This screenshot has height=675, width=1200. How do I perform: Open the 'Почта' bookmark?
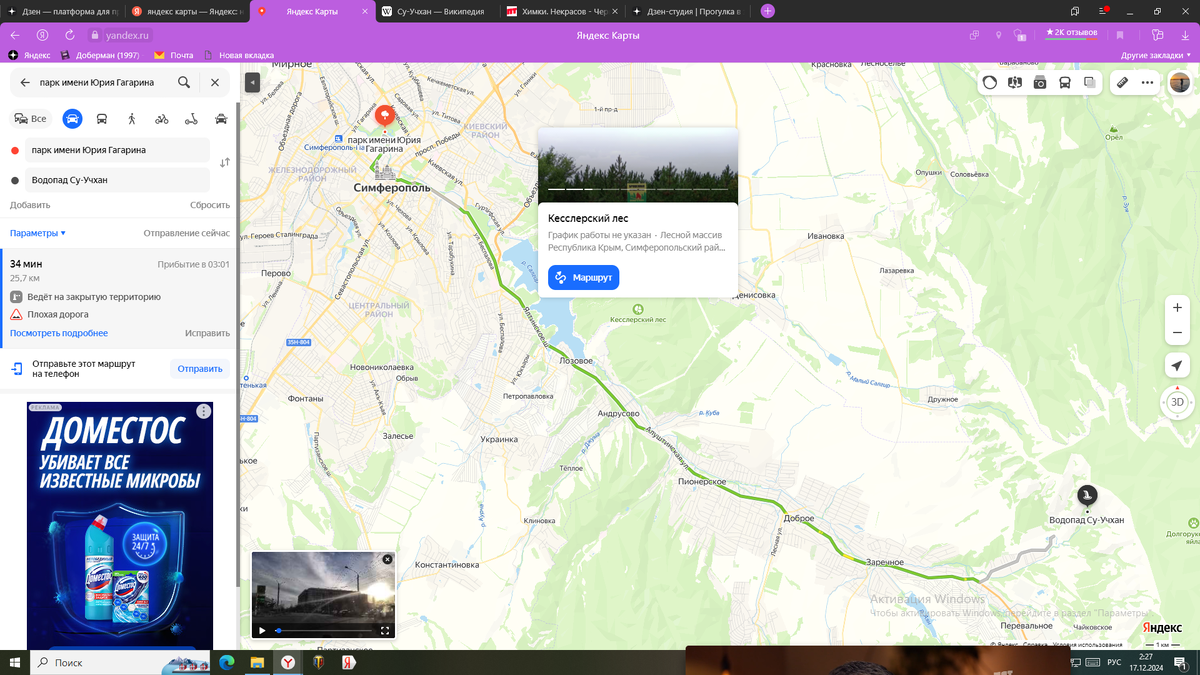click(174, 55)
